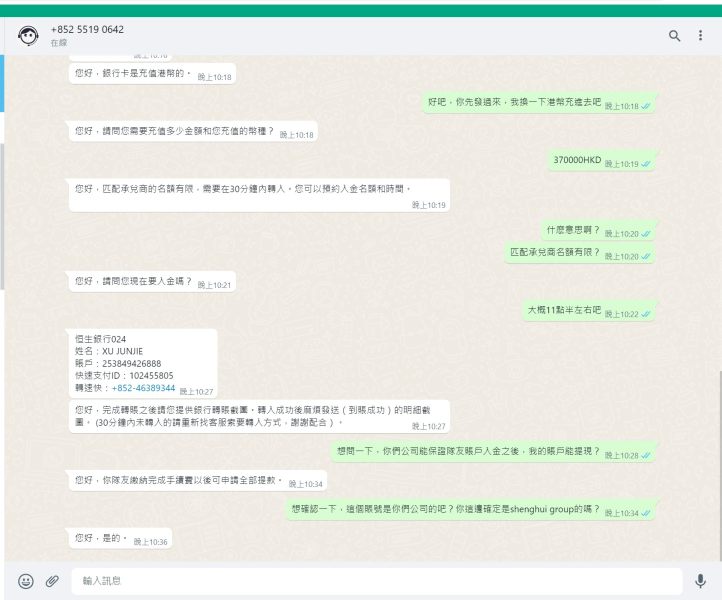Open the three-dot chat menu
The width and height of the screenshot is (722, 600).
[x=700, y=35]
